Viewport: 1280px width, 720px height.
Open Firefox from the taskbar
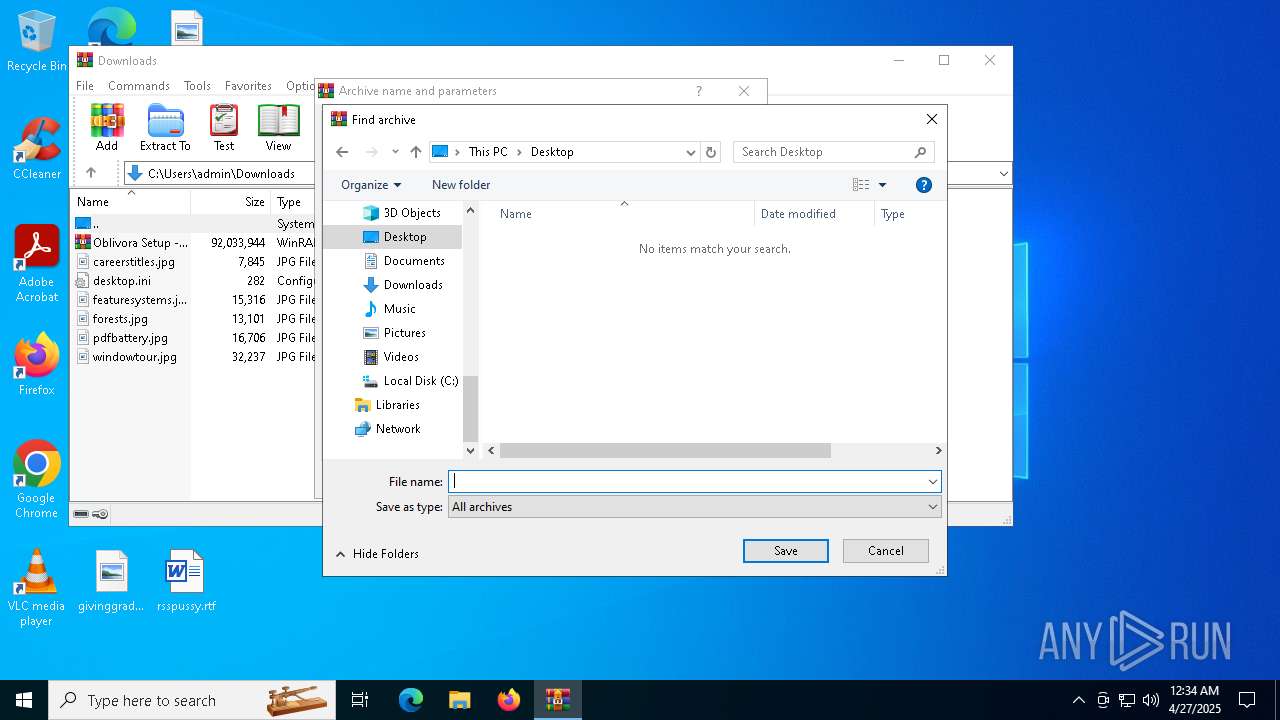(x=509, y=700)
